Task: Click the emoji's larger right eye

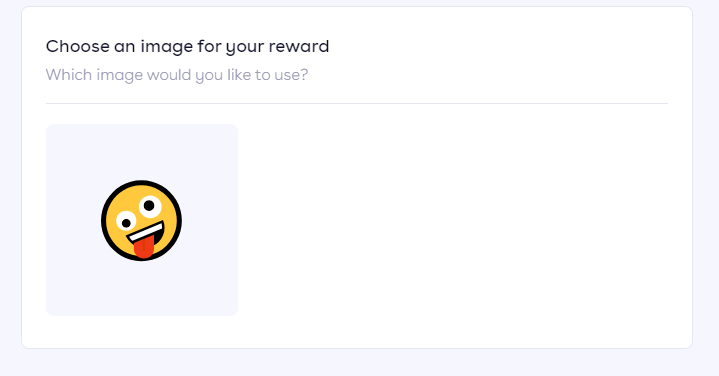Action: coord(150,206)
